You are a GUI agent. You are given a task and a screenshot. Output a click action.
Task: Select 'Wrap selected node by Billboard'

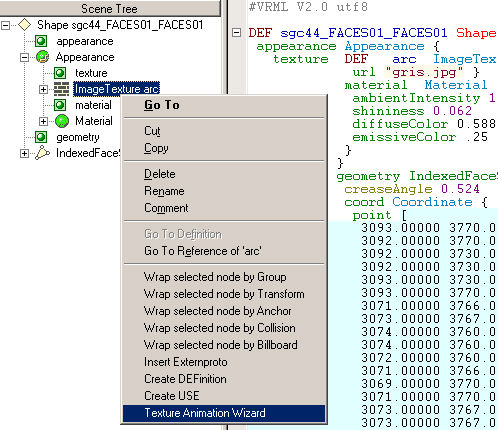tap(224, 345)
